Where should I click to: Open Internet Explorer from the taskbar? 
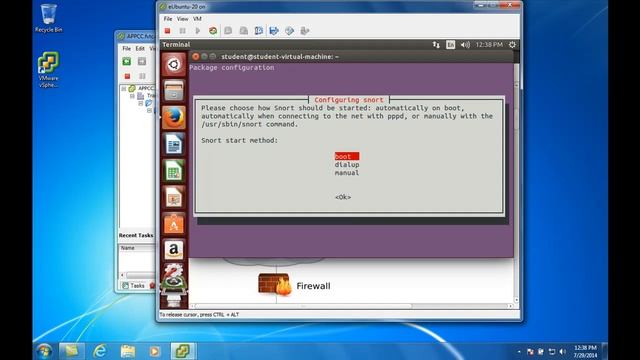pos(99,351)
